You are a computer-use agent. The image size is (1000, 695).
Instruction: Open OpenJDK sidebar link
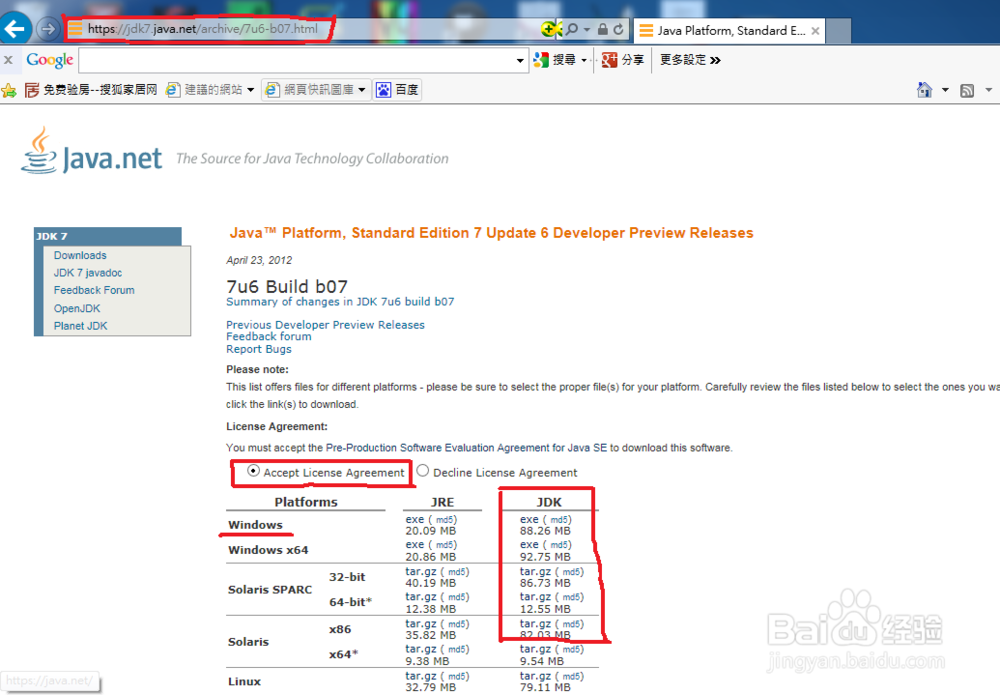77,308
